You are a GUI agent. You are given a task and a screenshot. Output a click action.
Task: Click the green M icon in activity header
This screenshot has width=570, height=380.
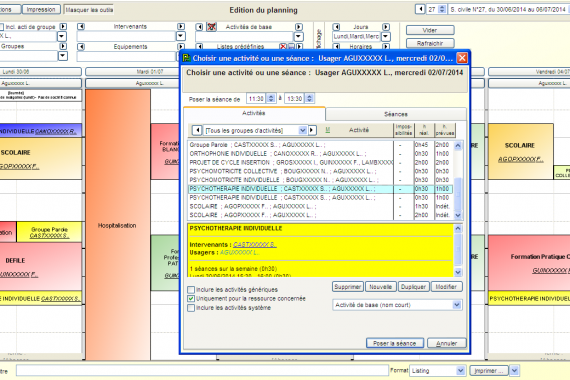click(327, 130)
